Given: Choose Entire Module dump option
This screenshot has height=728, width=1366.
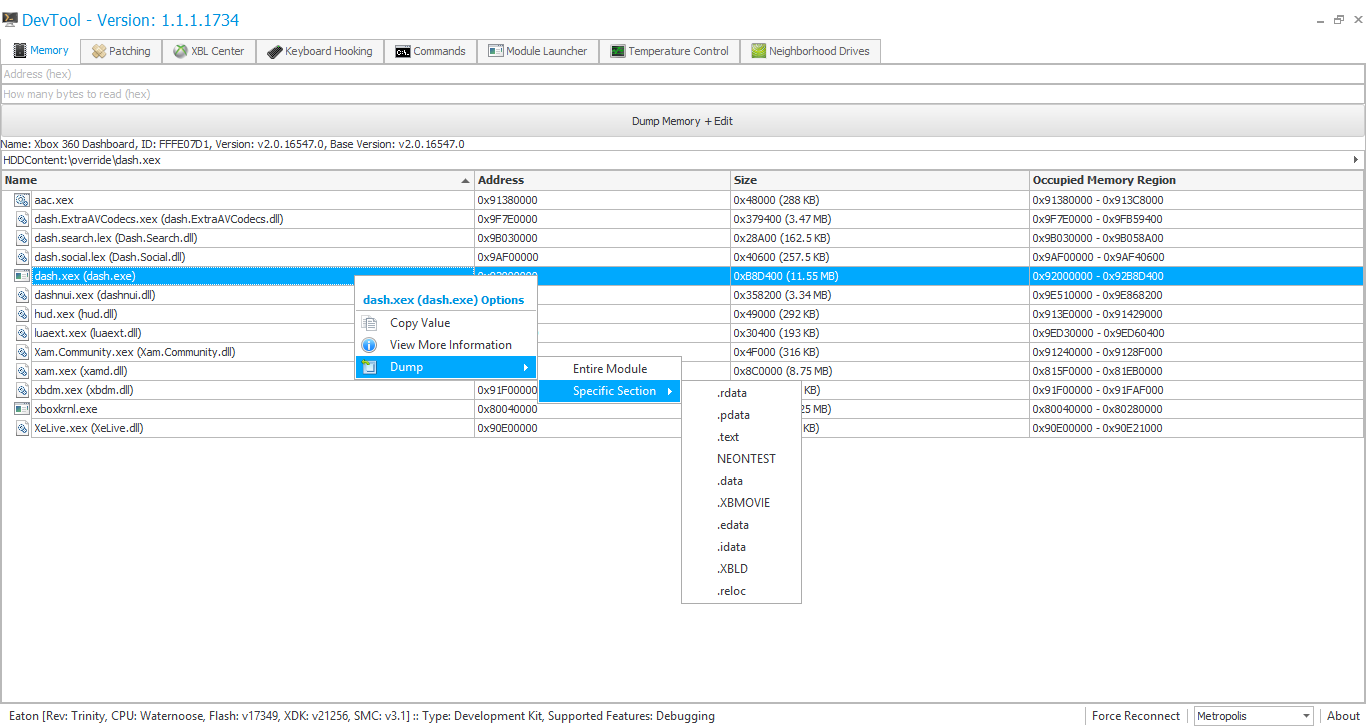Looking at the screenshot, I should (x=610, y=369).
